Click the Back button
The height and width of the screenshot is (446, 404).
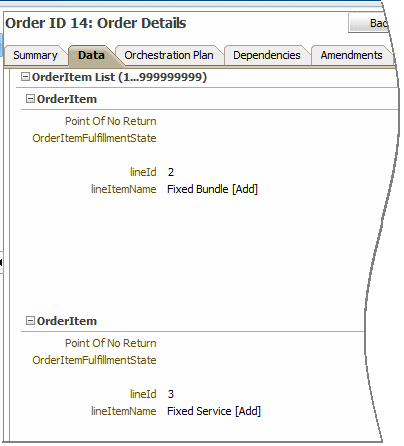pyautogui.click(x=368, y=23)
